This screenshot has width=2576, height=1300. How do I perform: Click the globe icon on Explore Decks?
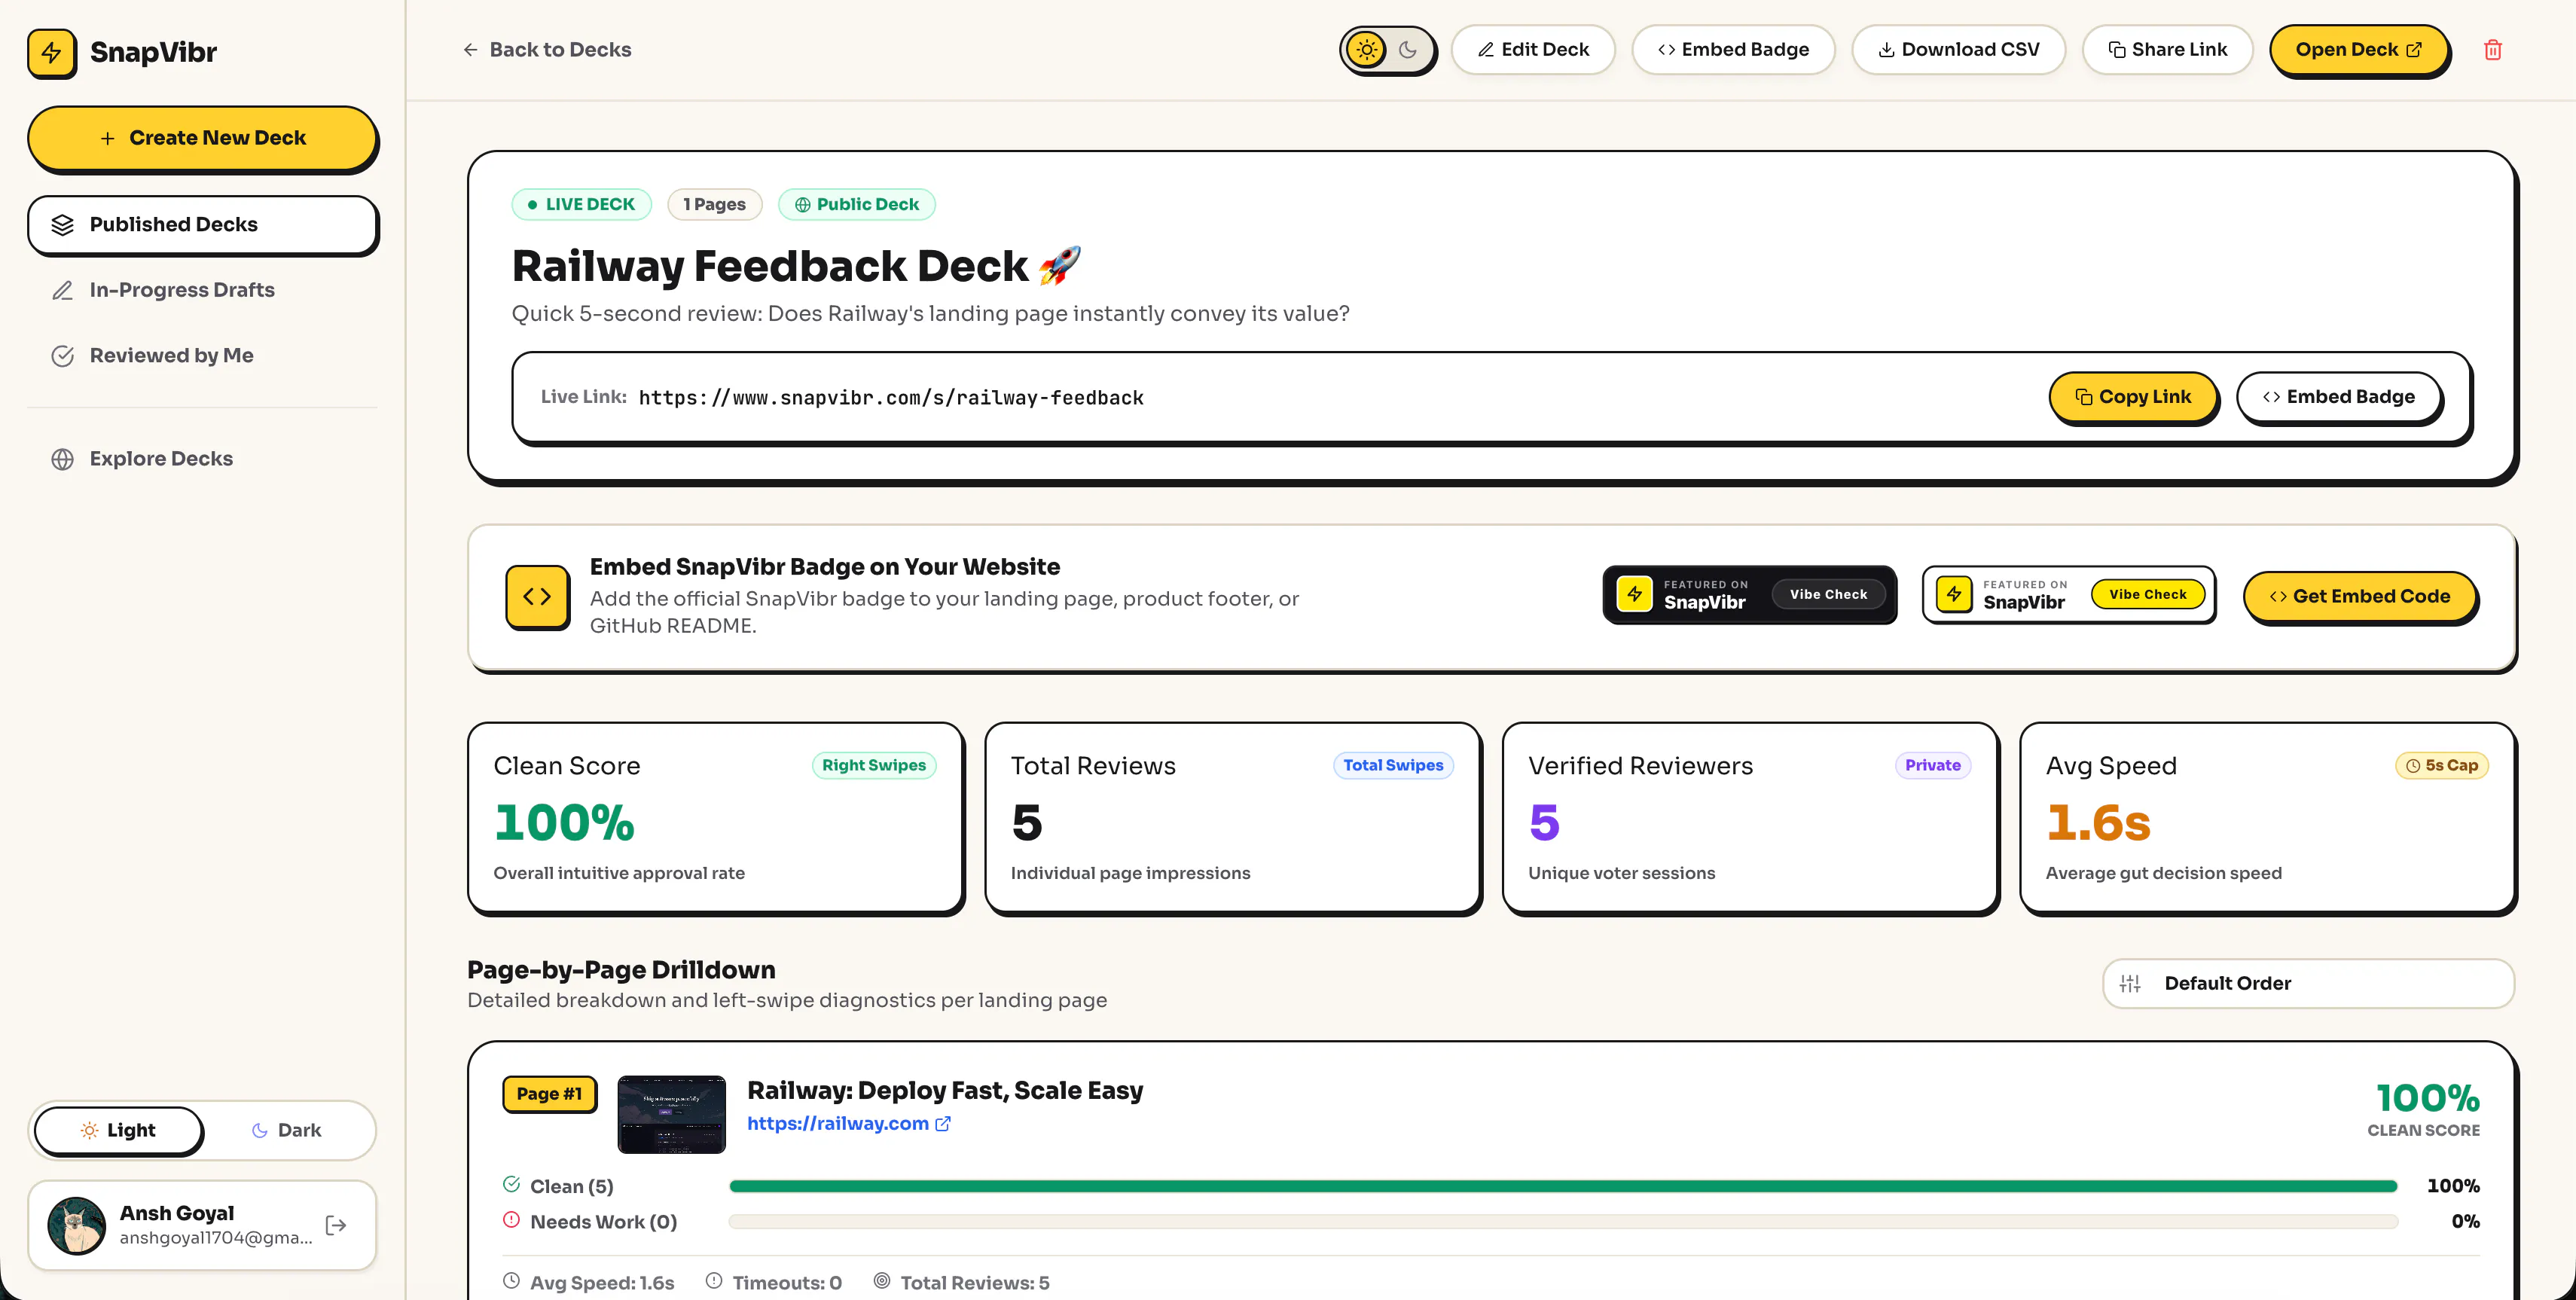pos(62,459)
